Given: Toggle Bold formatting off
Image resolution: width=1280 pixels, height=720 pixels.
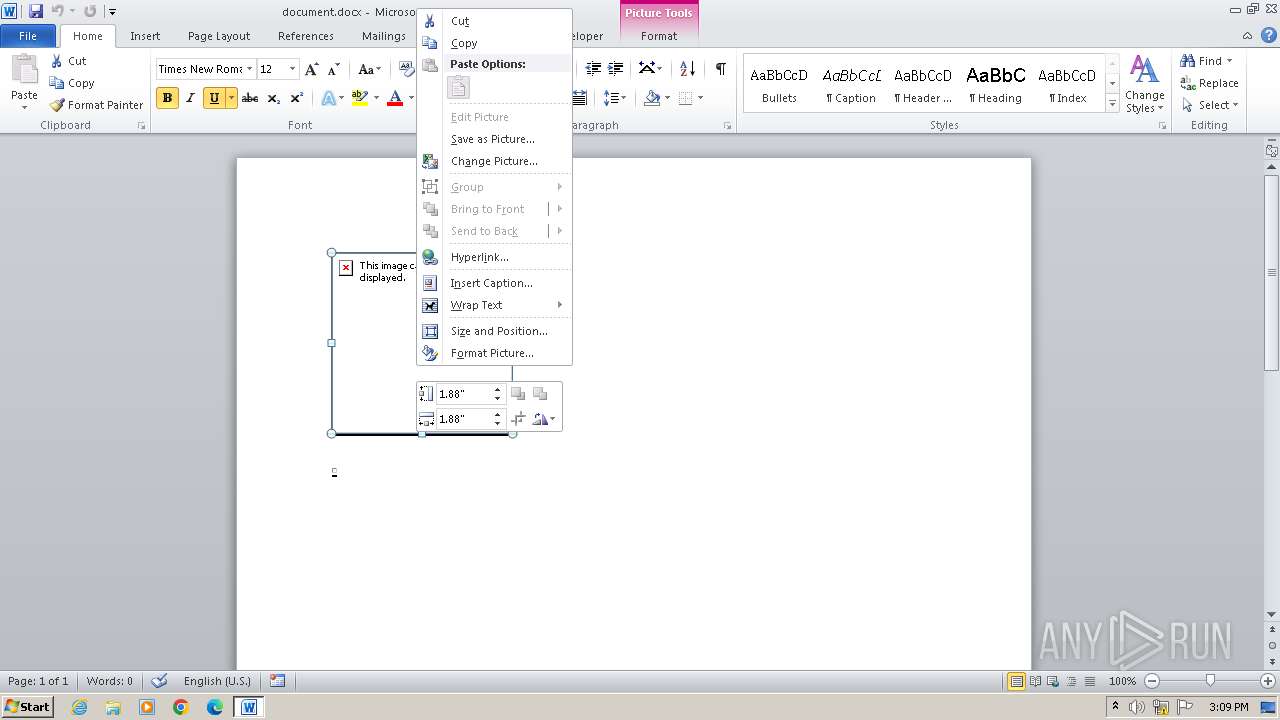Looking at the screenshot, I should click(167, 98).
